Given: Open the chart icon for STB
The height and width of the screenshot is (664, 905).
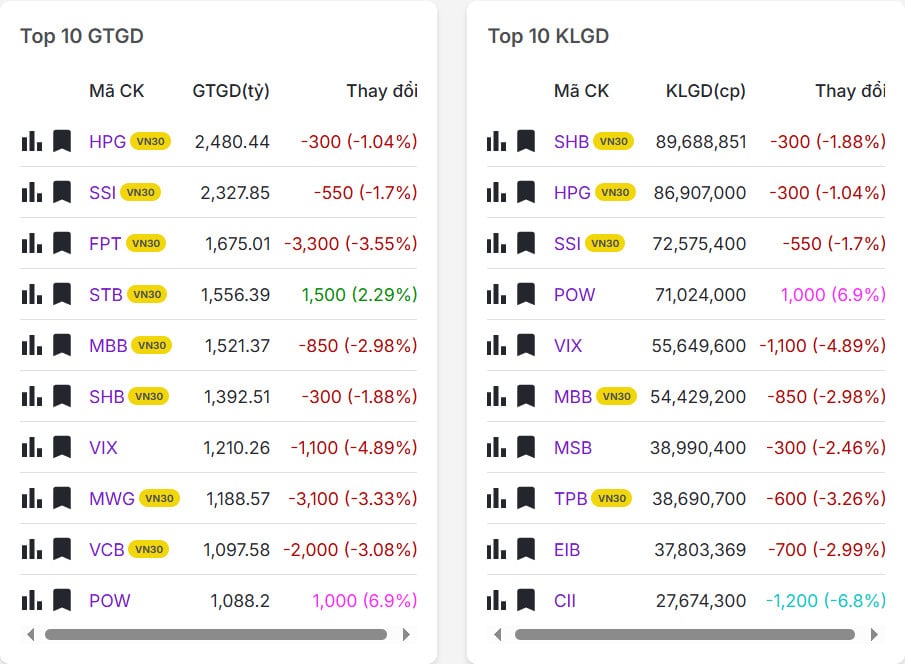Looking at the screenshot, I should [30, 294].
